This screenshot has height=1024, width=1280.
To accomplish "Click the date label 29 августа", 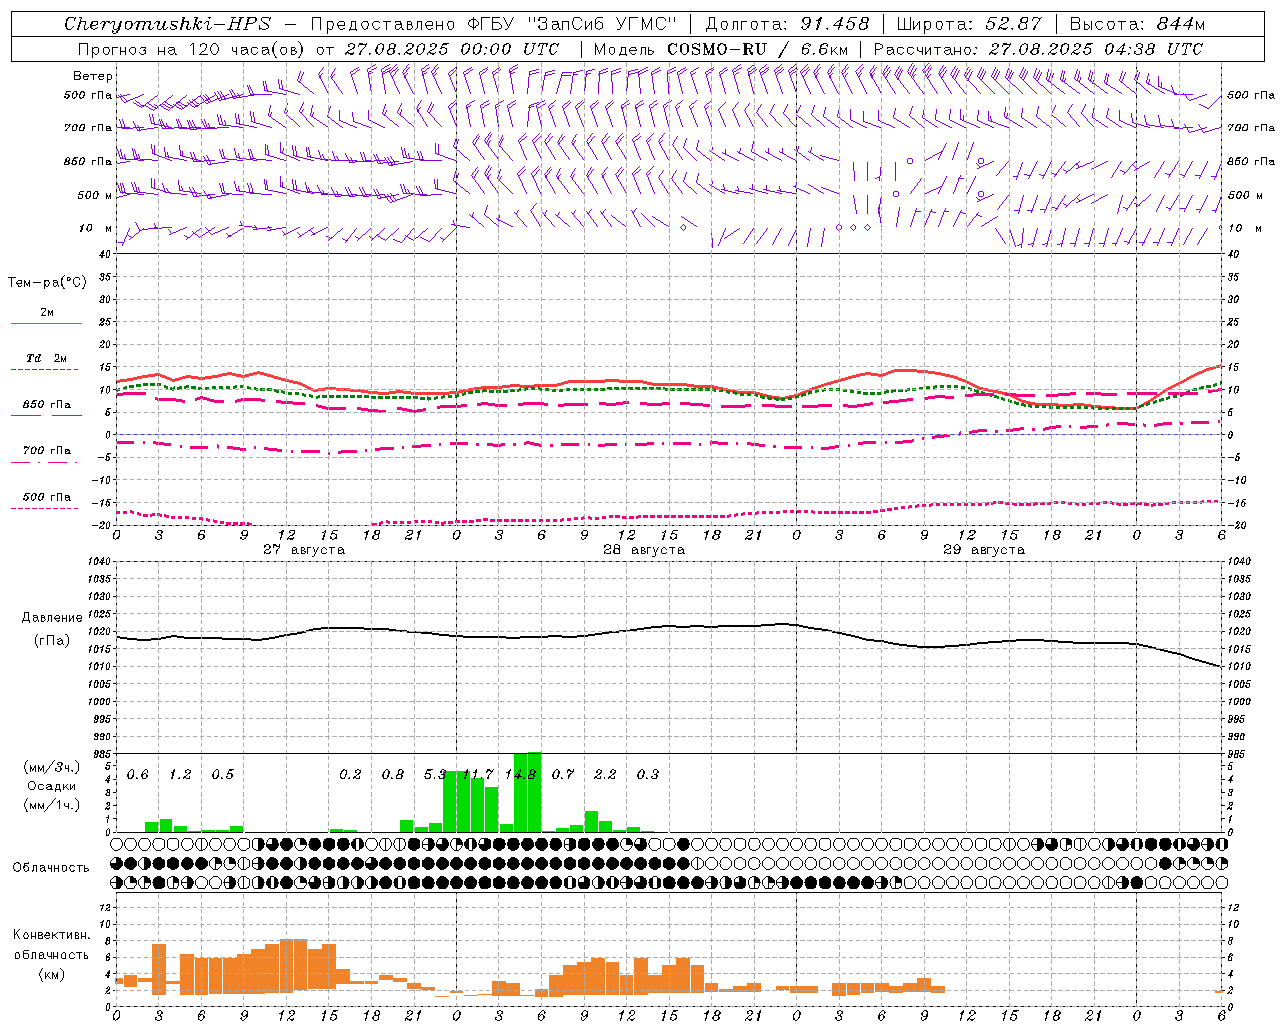I will [x=984, y=550].
